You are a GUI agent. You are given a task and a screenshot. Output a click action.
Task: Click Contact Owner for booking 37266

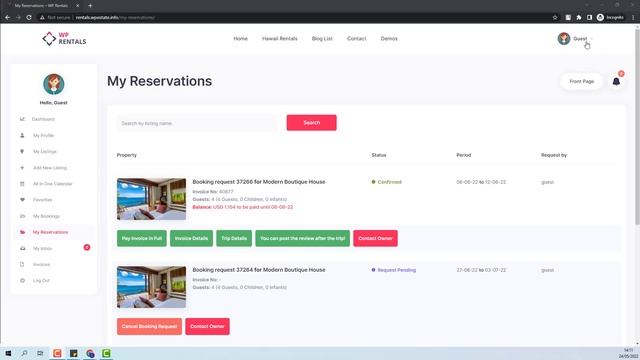[x=376, y=238]
